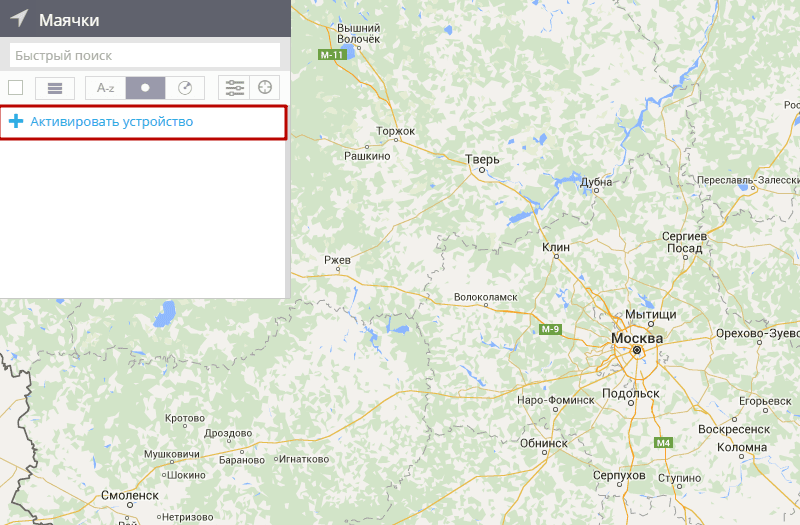Viewport: 800px width, 525px height.
Task: Focus the Быстрый поиск search field
Action: pyautogui.click(x=145, y=55)
